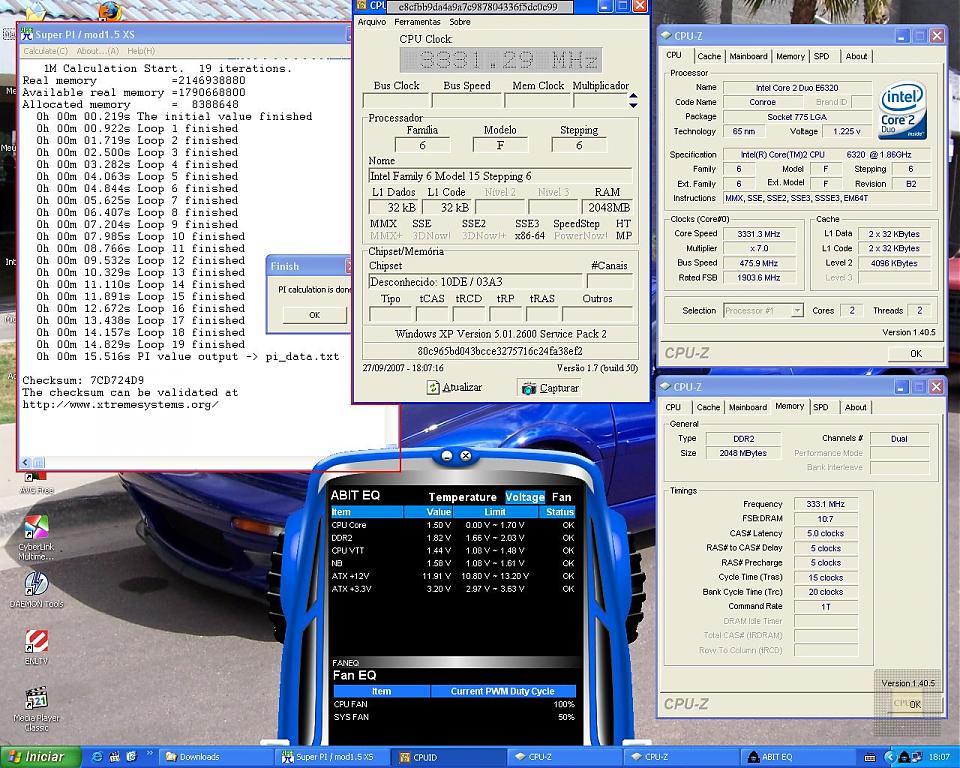
Task: Click the upper CPU-Z title bar icon
Action: point(666,36)
